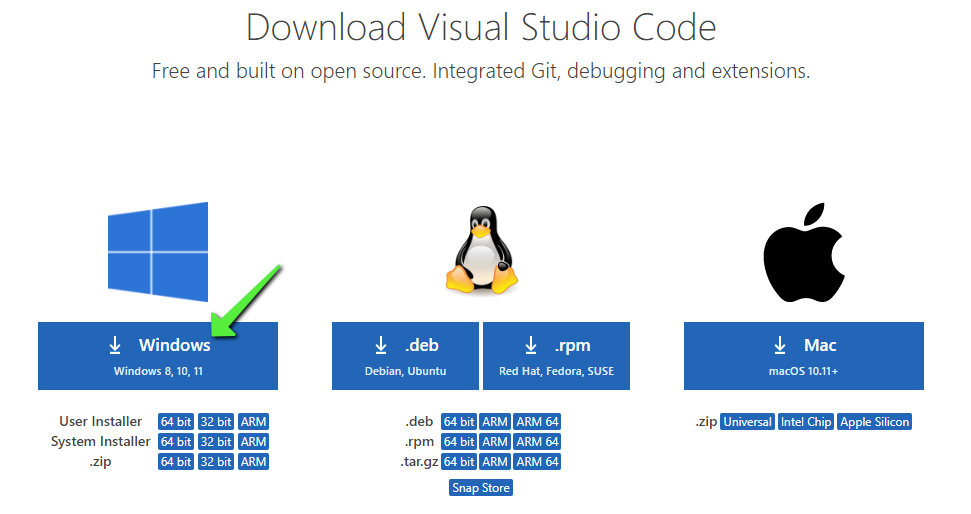Get Windows .zip 32 bit
Screen dimensions: 971x514
(x=216, y=461)
